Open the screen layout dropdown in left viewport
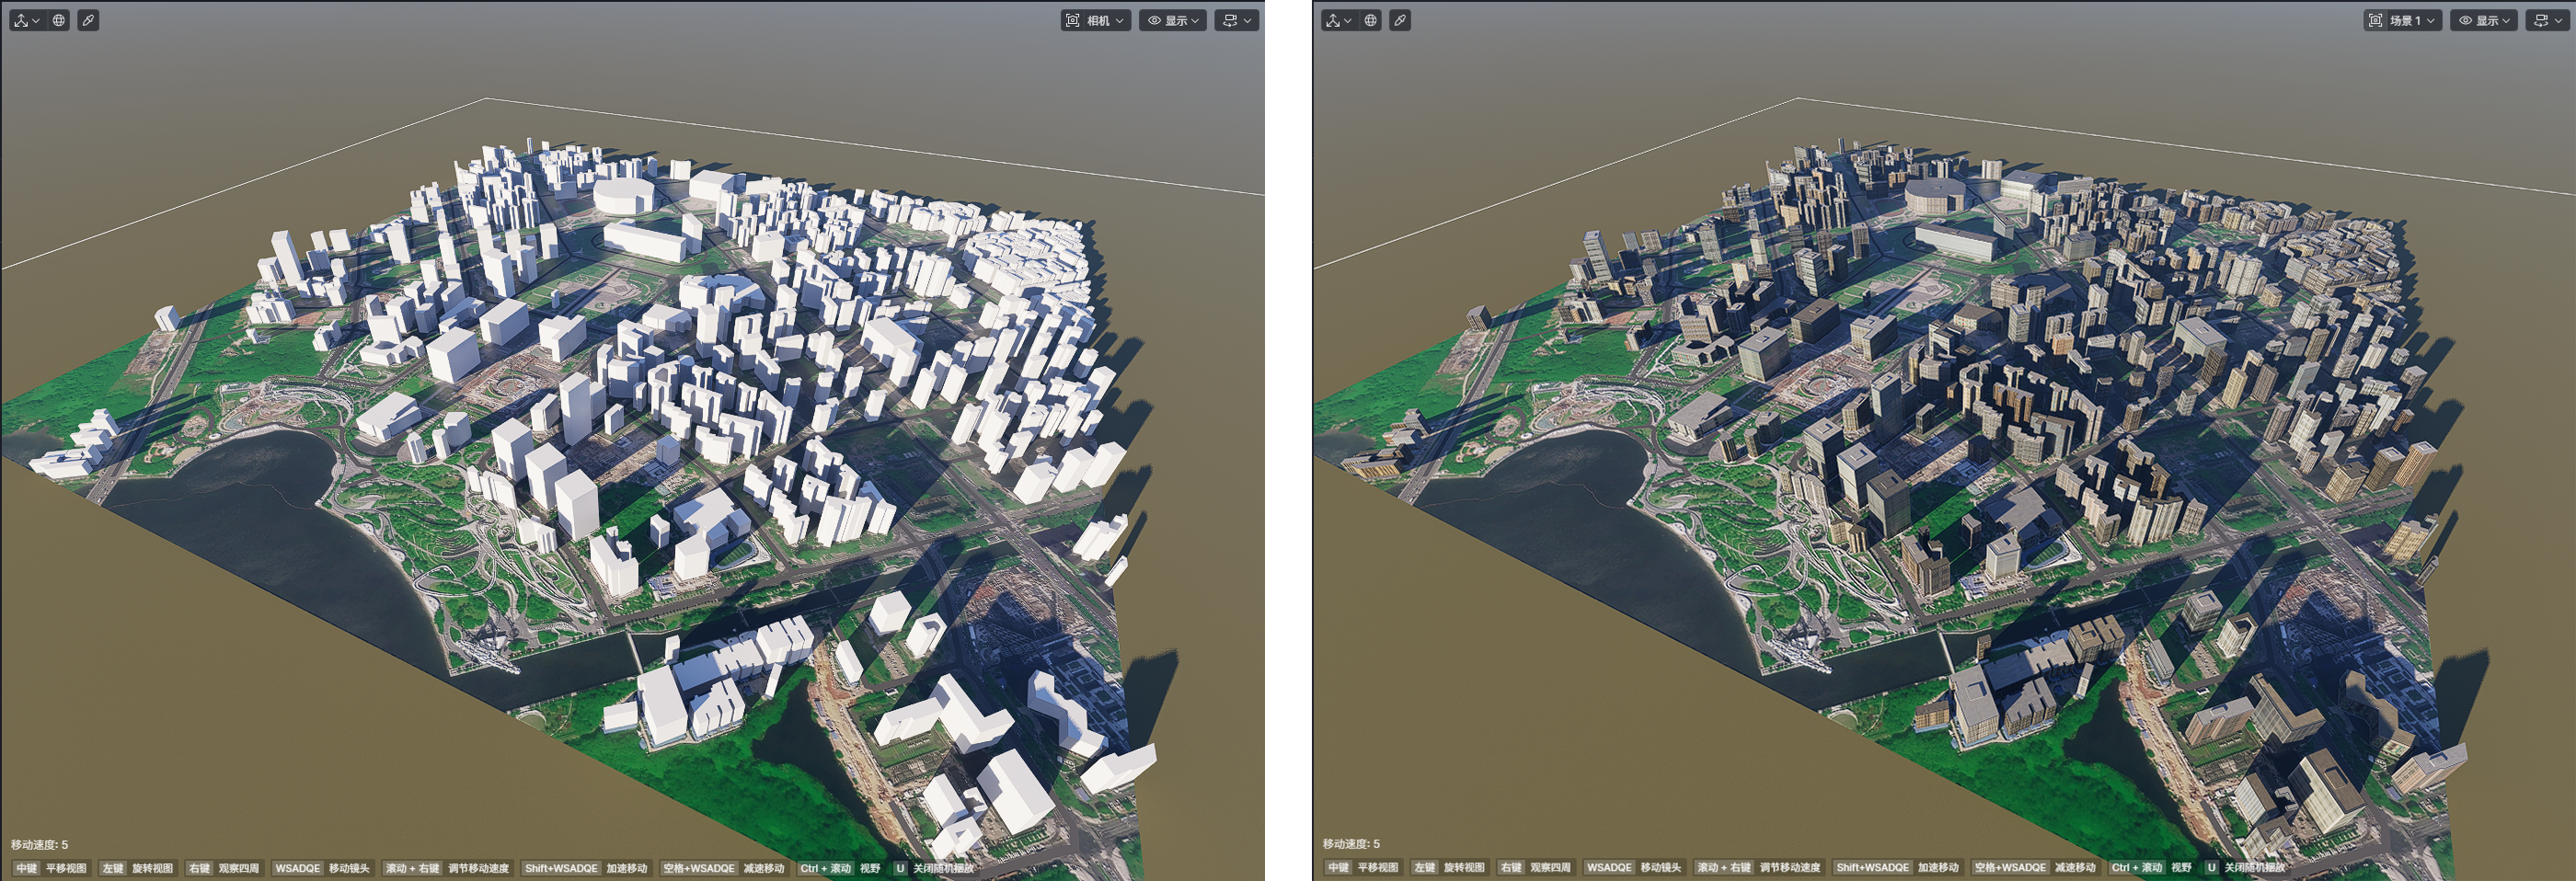 [1237, 20]
